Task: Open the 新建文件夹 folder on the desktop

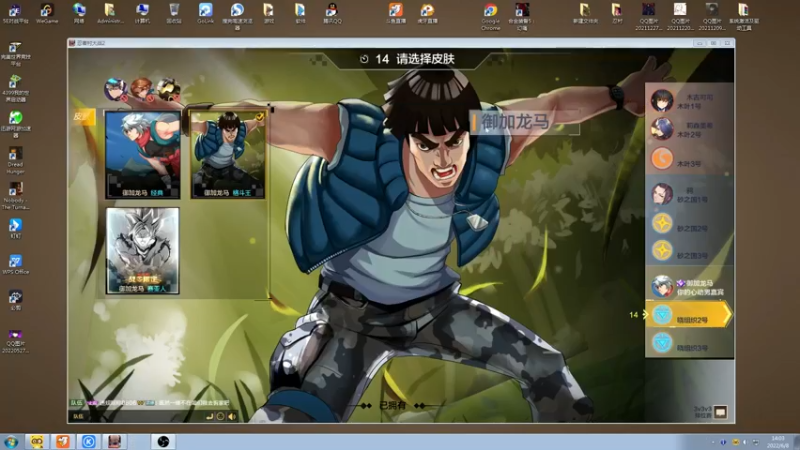Action: pyautogui.click(x=585, y=13)
